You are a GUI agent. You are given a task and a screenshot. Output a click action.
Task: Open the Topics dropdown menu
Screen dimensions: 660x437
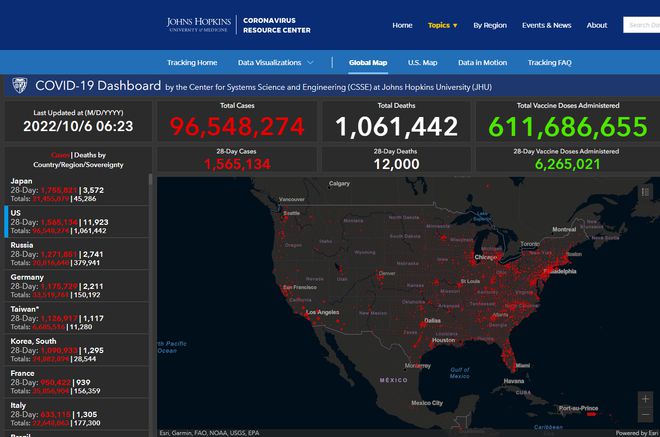tap(442, 25)
